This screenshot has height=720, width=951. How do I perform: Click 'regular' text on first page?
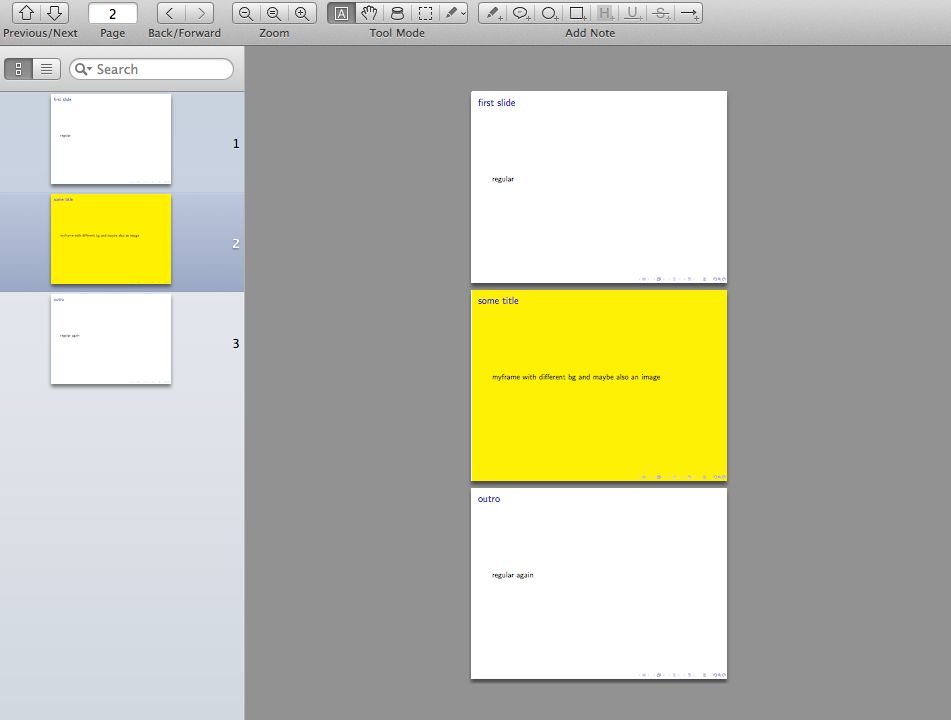503,179
